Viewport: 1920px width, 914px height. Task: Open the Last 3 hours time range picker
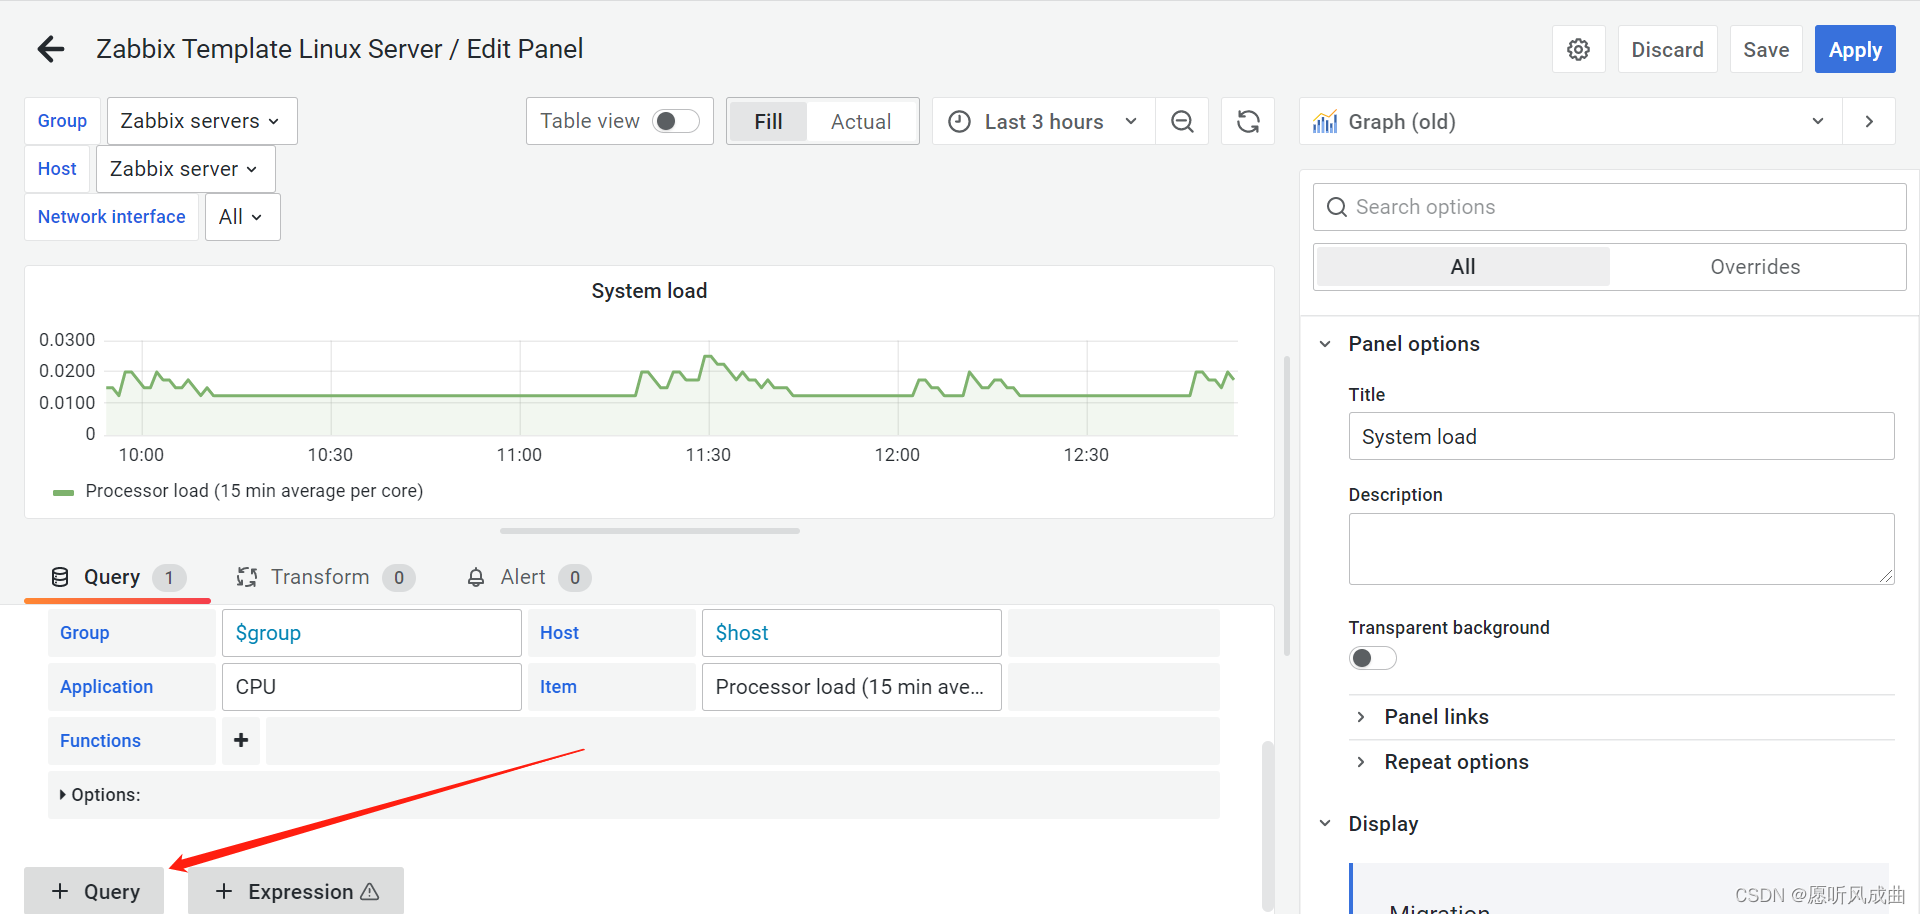coord(1044,121)
